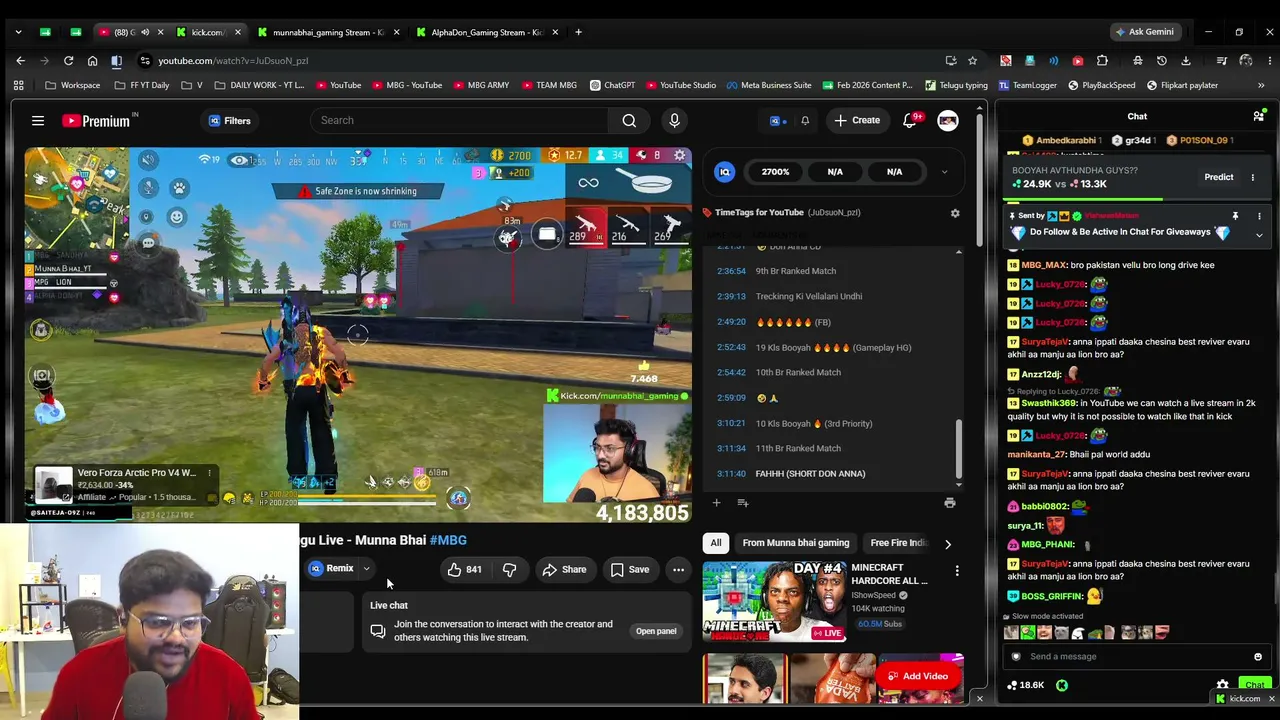Click the YouTube search magnifier button
Screen dimensions: 1280x720
coord(629,121)
